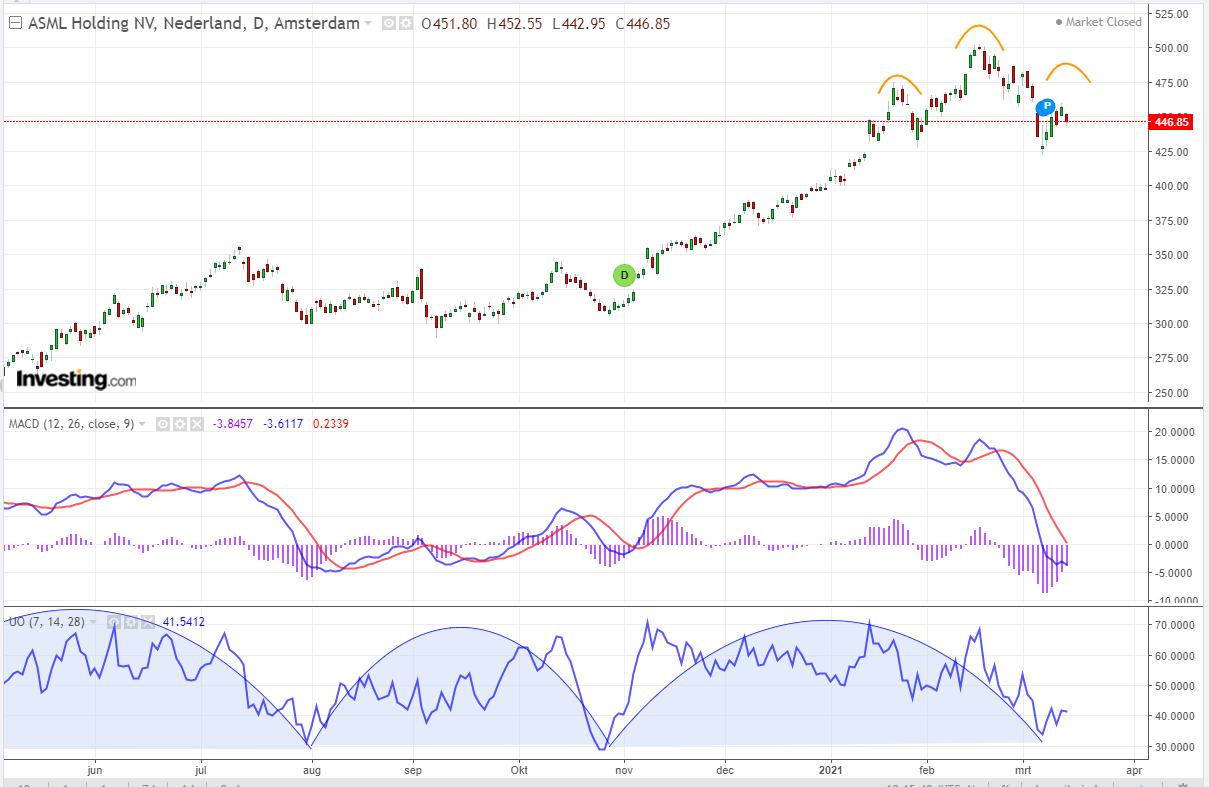Click the green D dividend marker
Viewport: 1209px width, 787px height.
pos(624,275)
